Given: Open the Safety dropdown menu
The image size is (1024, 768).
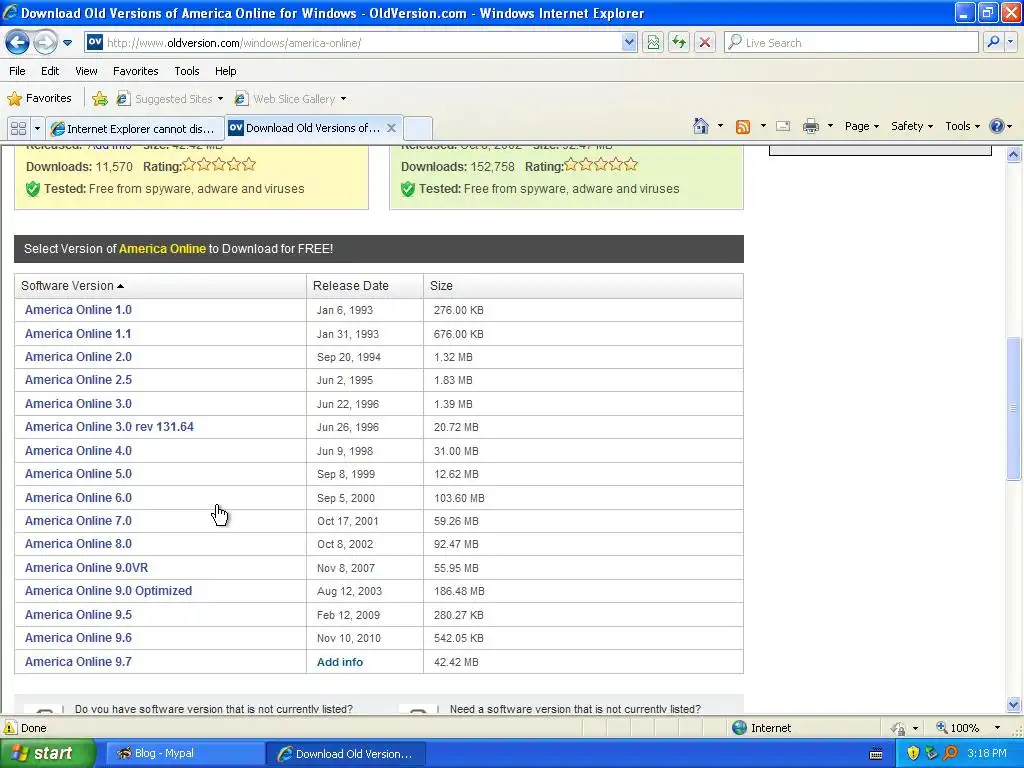Looking at the screenshot, I should (x=912, y=126).
